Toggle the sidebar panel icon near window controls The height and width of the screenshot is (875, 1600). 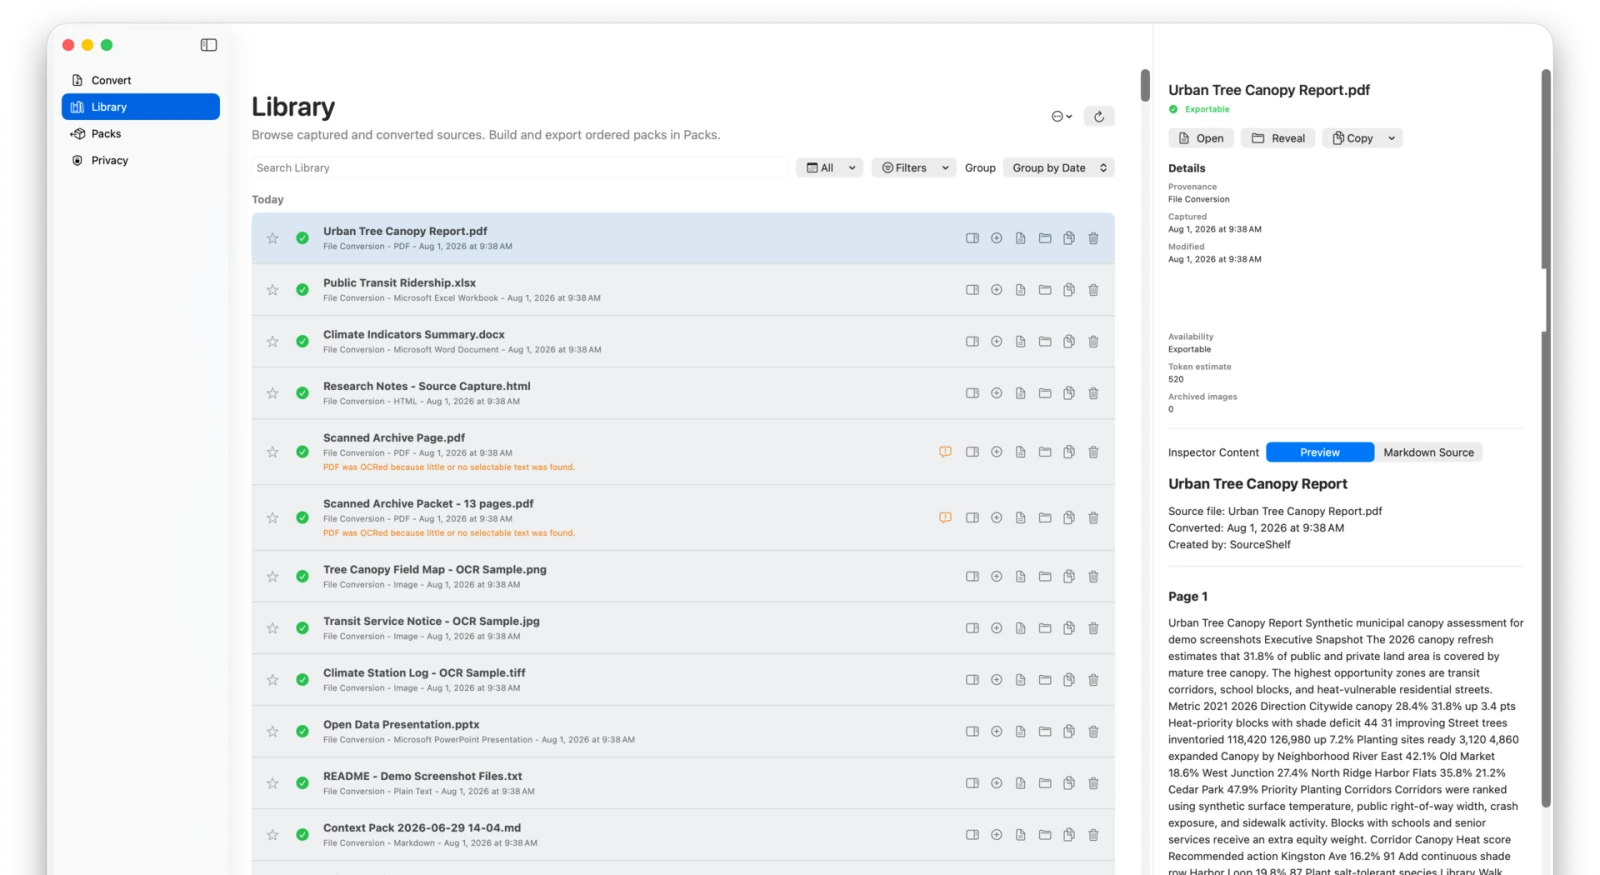point(208,45)
